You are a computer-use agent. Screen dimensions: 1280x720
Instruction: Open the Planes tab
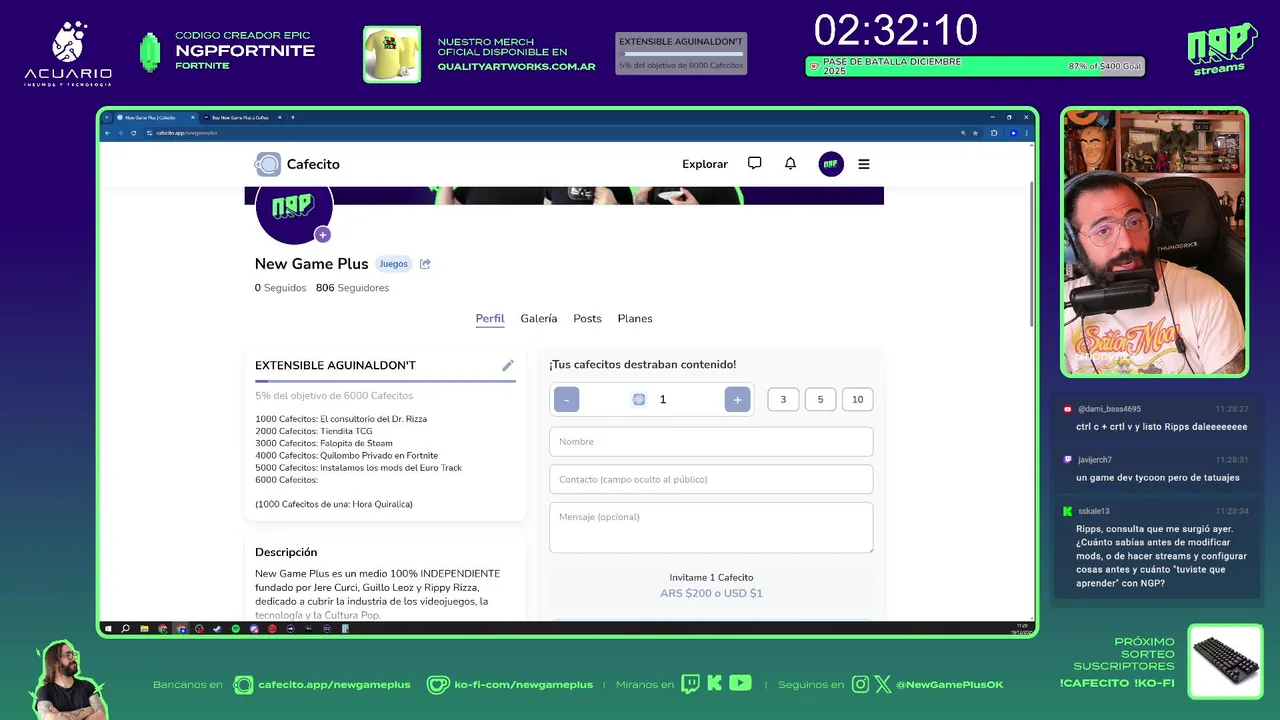point(635,319)
